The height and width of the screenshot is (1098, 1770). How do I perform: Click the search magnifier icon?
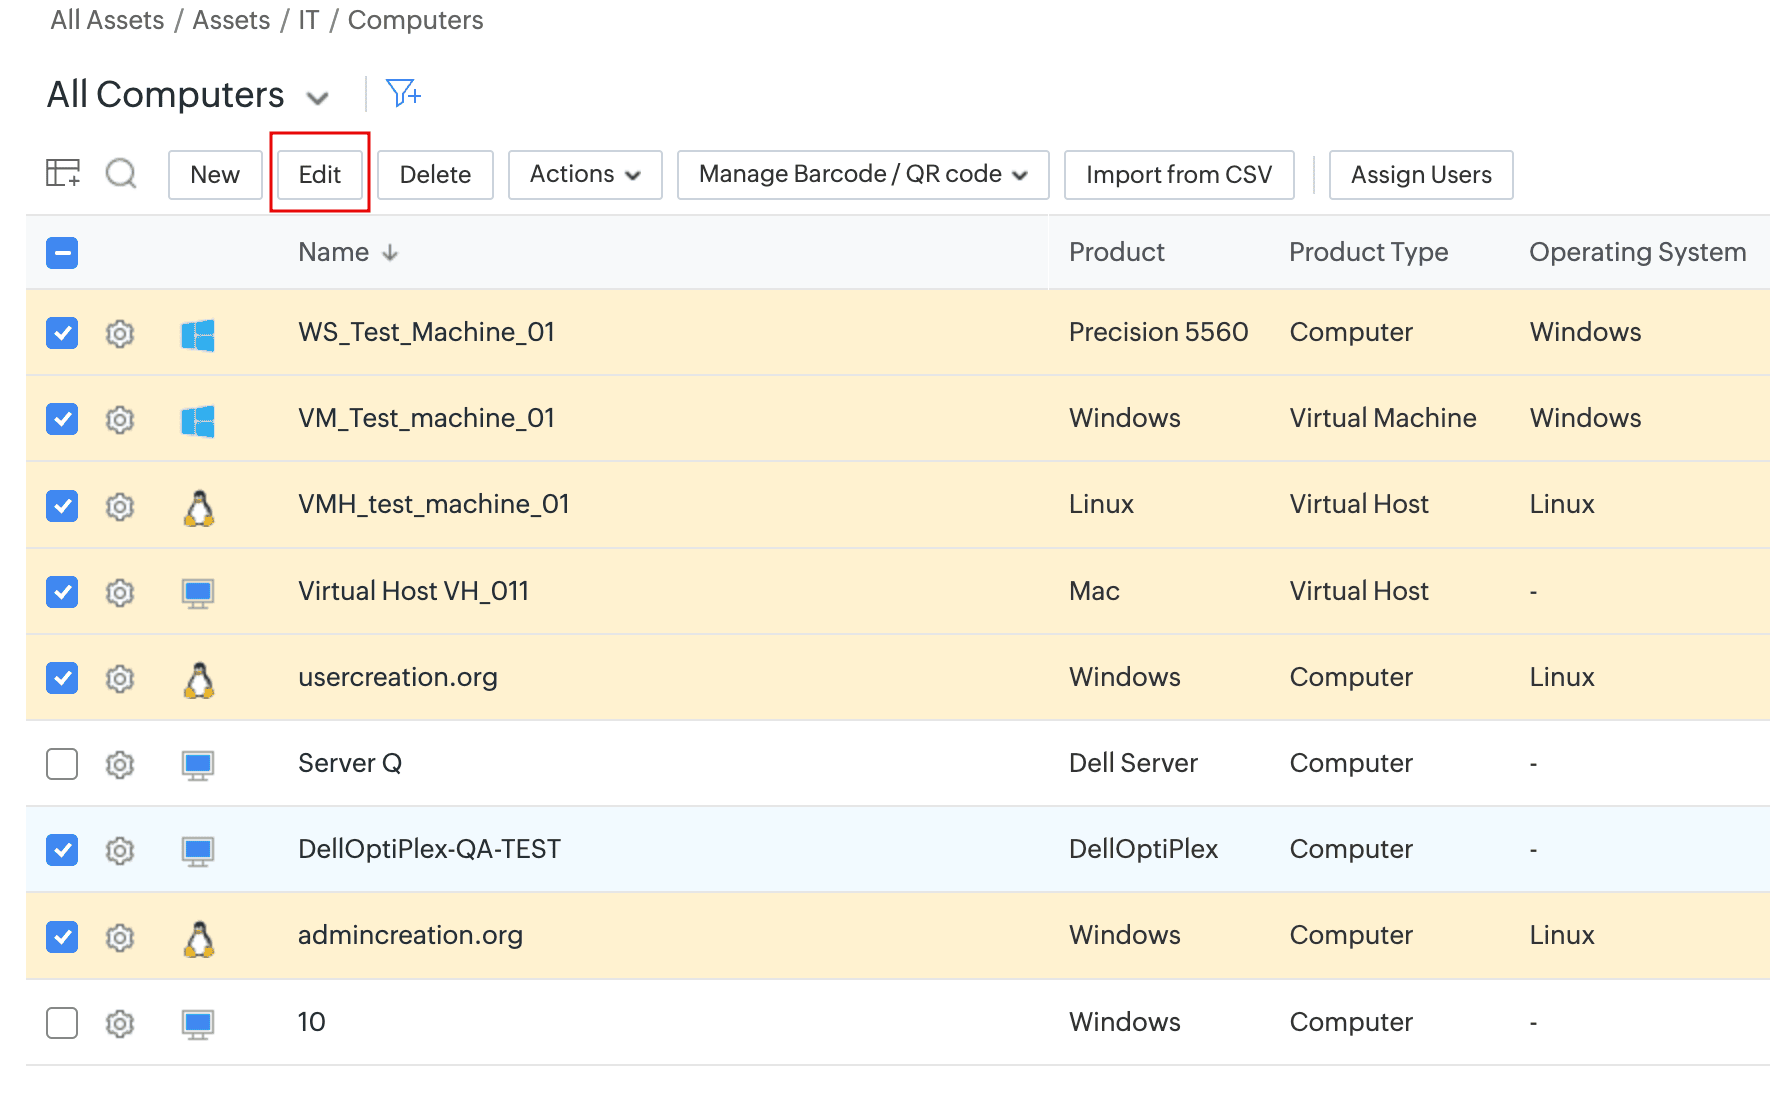[x=121, y=173]
